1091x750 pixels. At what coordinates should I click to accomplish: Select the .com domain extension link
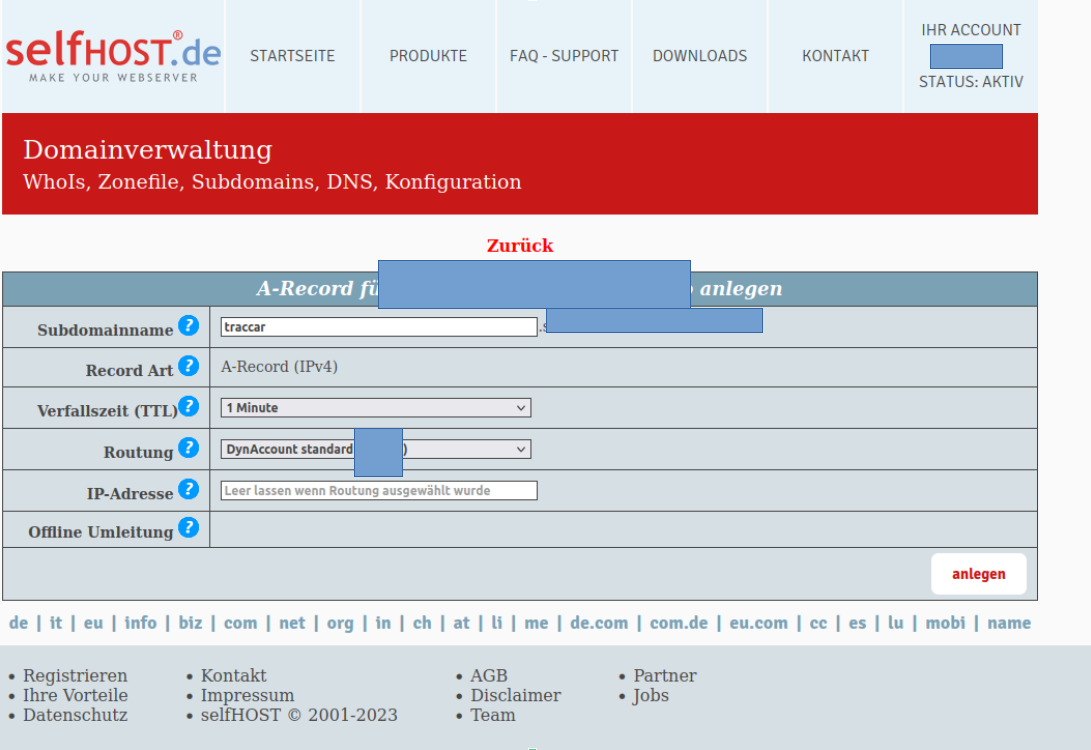point(240,623)
